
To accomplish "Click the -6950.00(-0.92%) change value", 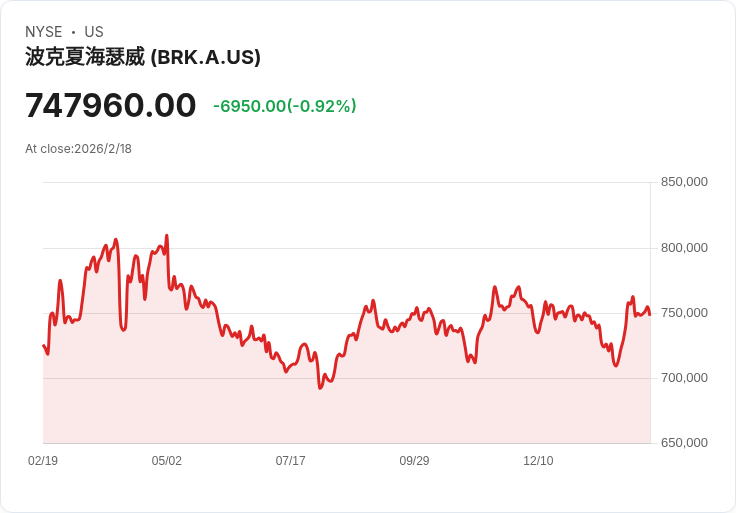I will pyautogui.click(x=284, y=106).
